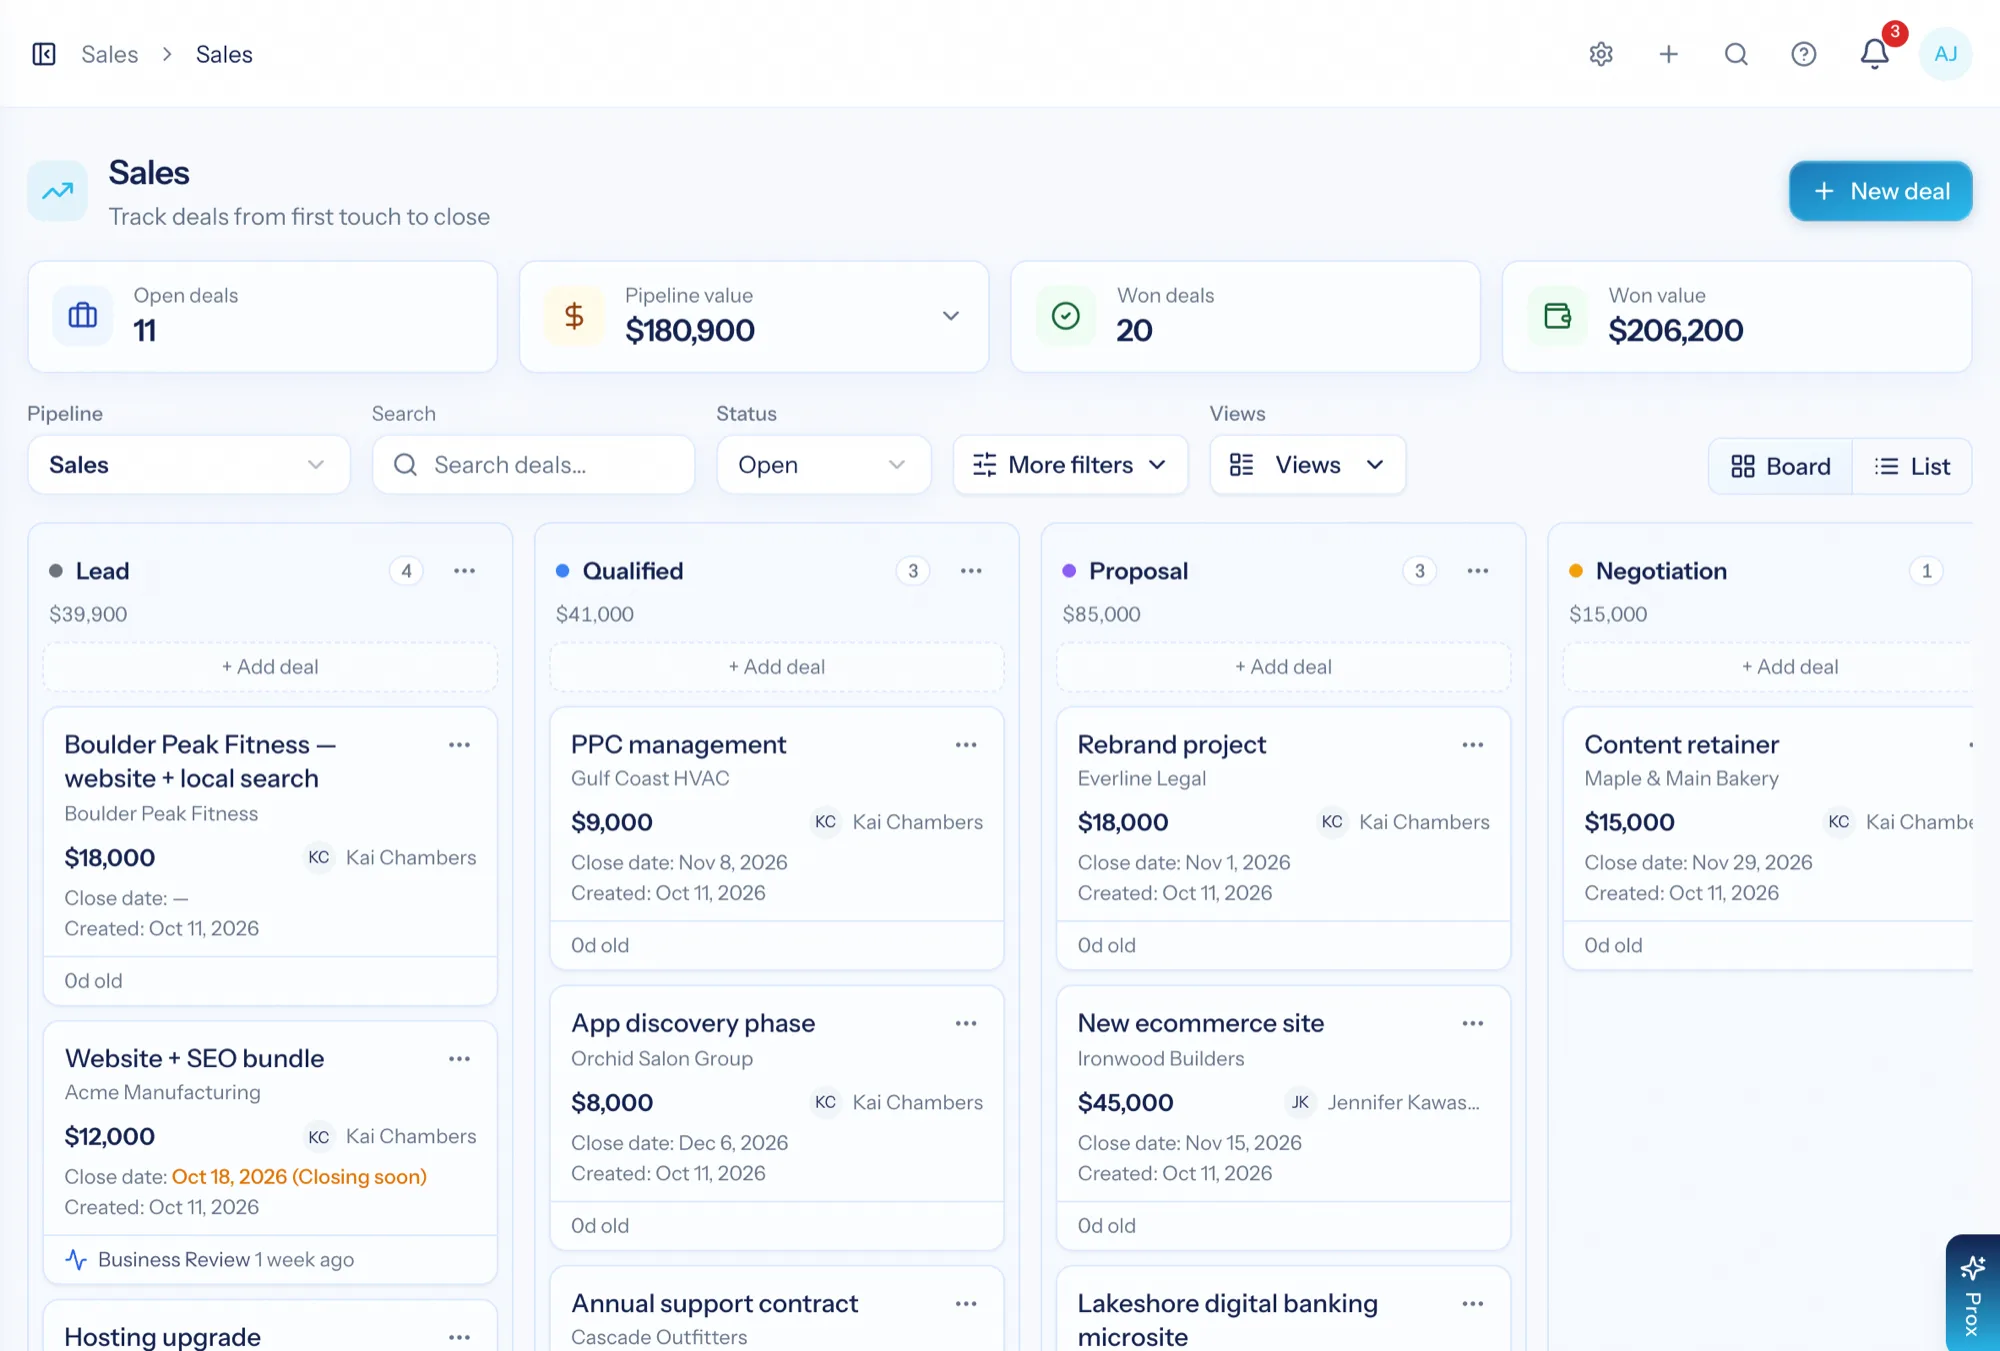The height and width of the screenshot is (1351, 2000).
Task: Open the Status Open dropdown
Action: [x=823, y=465]
